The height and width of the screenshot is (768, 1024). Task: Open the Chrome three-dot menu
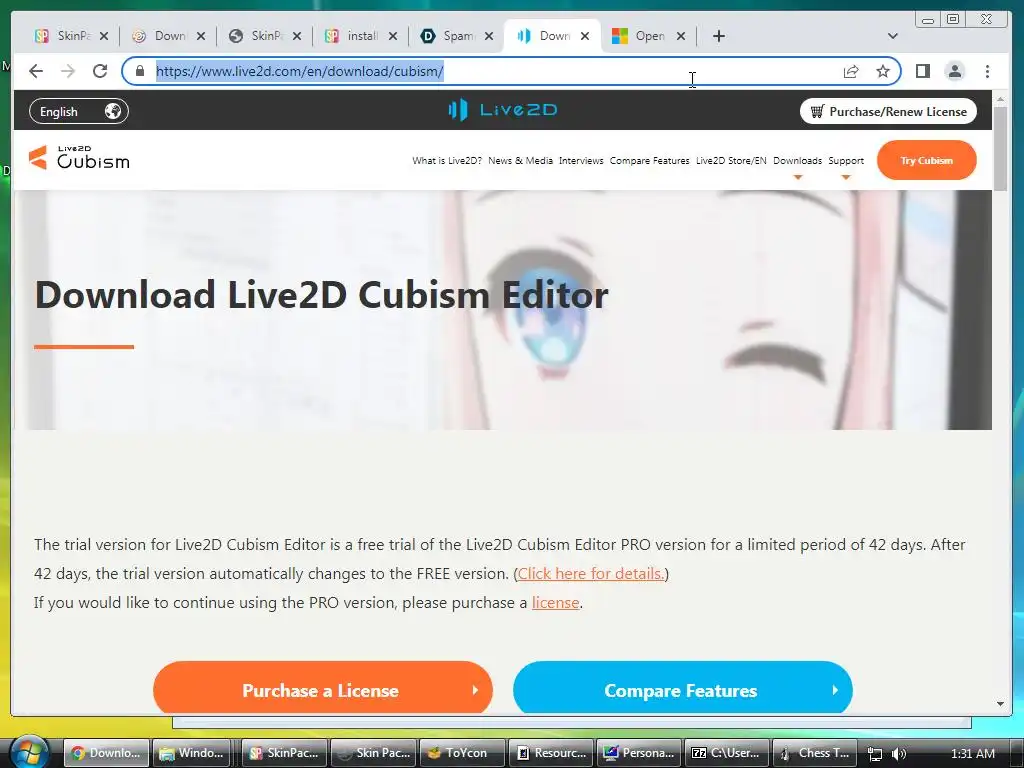click(987, 71)
